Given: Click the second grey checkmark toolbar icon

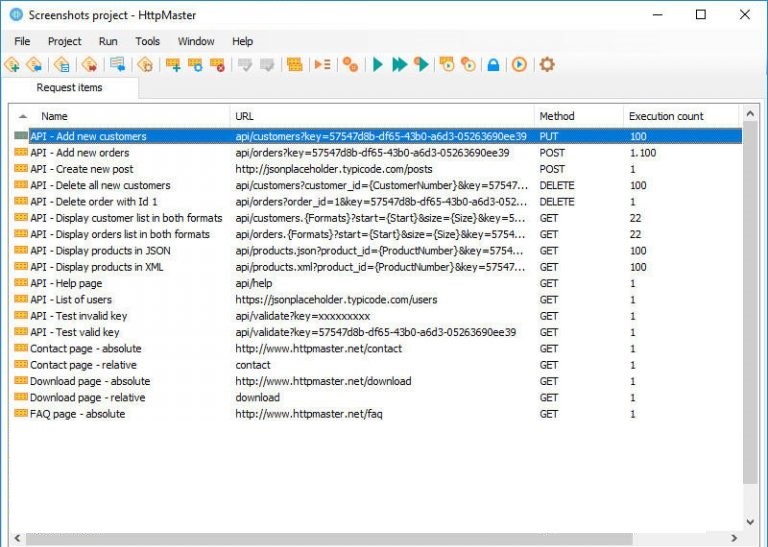Looking at the screenshot, I should coord(267,64).
